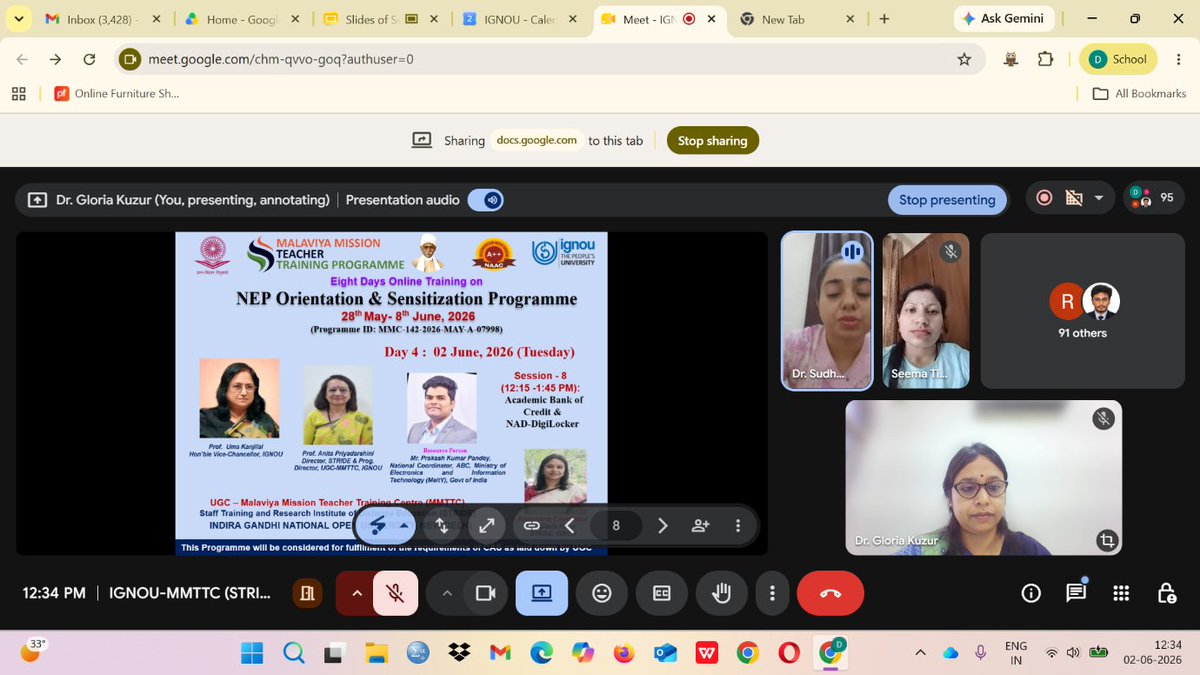This screenshot has width=1200, height=675.
Task: Toggle closed captions button
Action: [x=661, y=593]
